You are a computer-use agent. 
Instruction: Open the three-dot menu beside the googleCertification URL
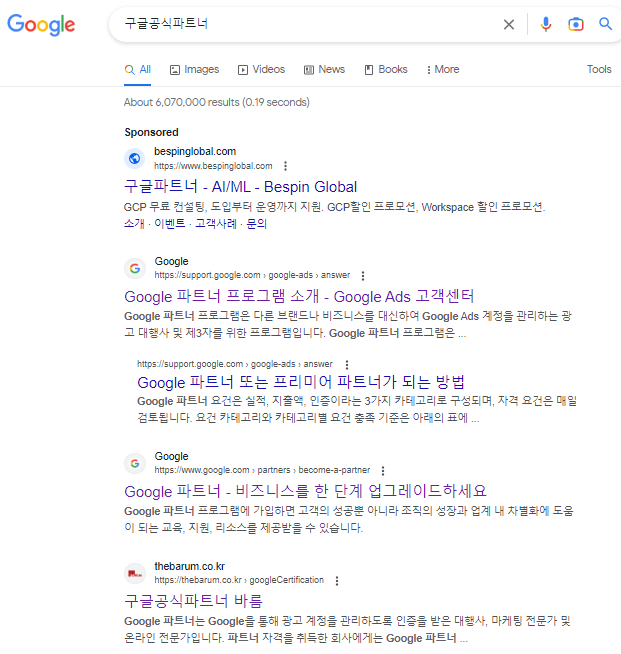(x=337, y=581)
